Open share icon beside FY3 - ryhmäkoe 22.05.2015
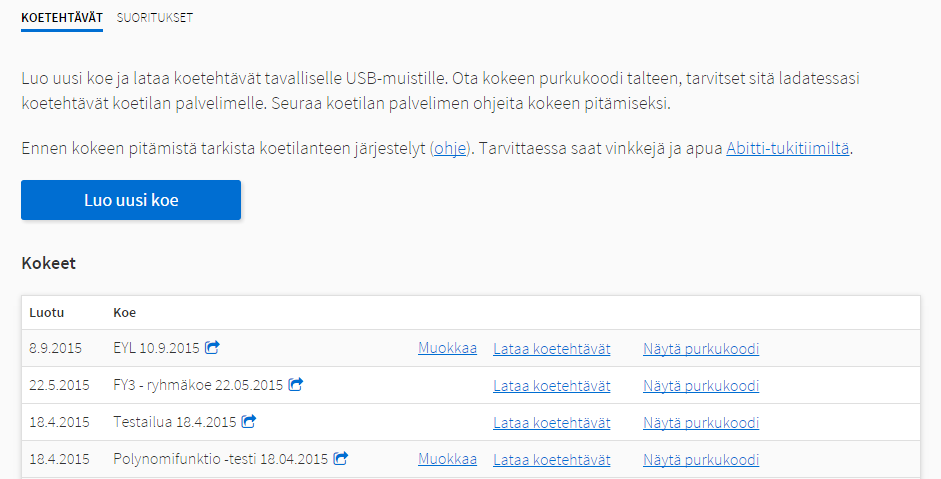This screenshot has height=479, width=941. click(x=296, y=384)
